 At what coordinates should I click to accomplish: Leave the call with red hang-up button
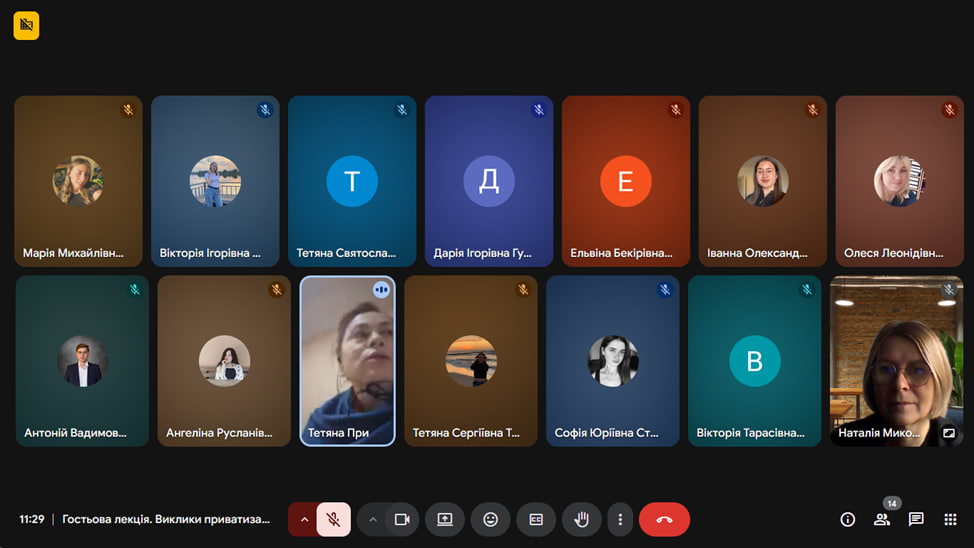664,519
